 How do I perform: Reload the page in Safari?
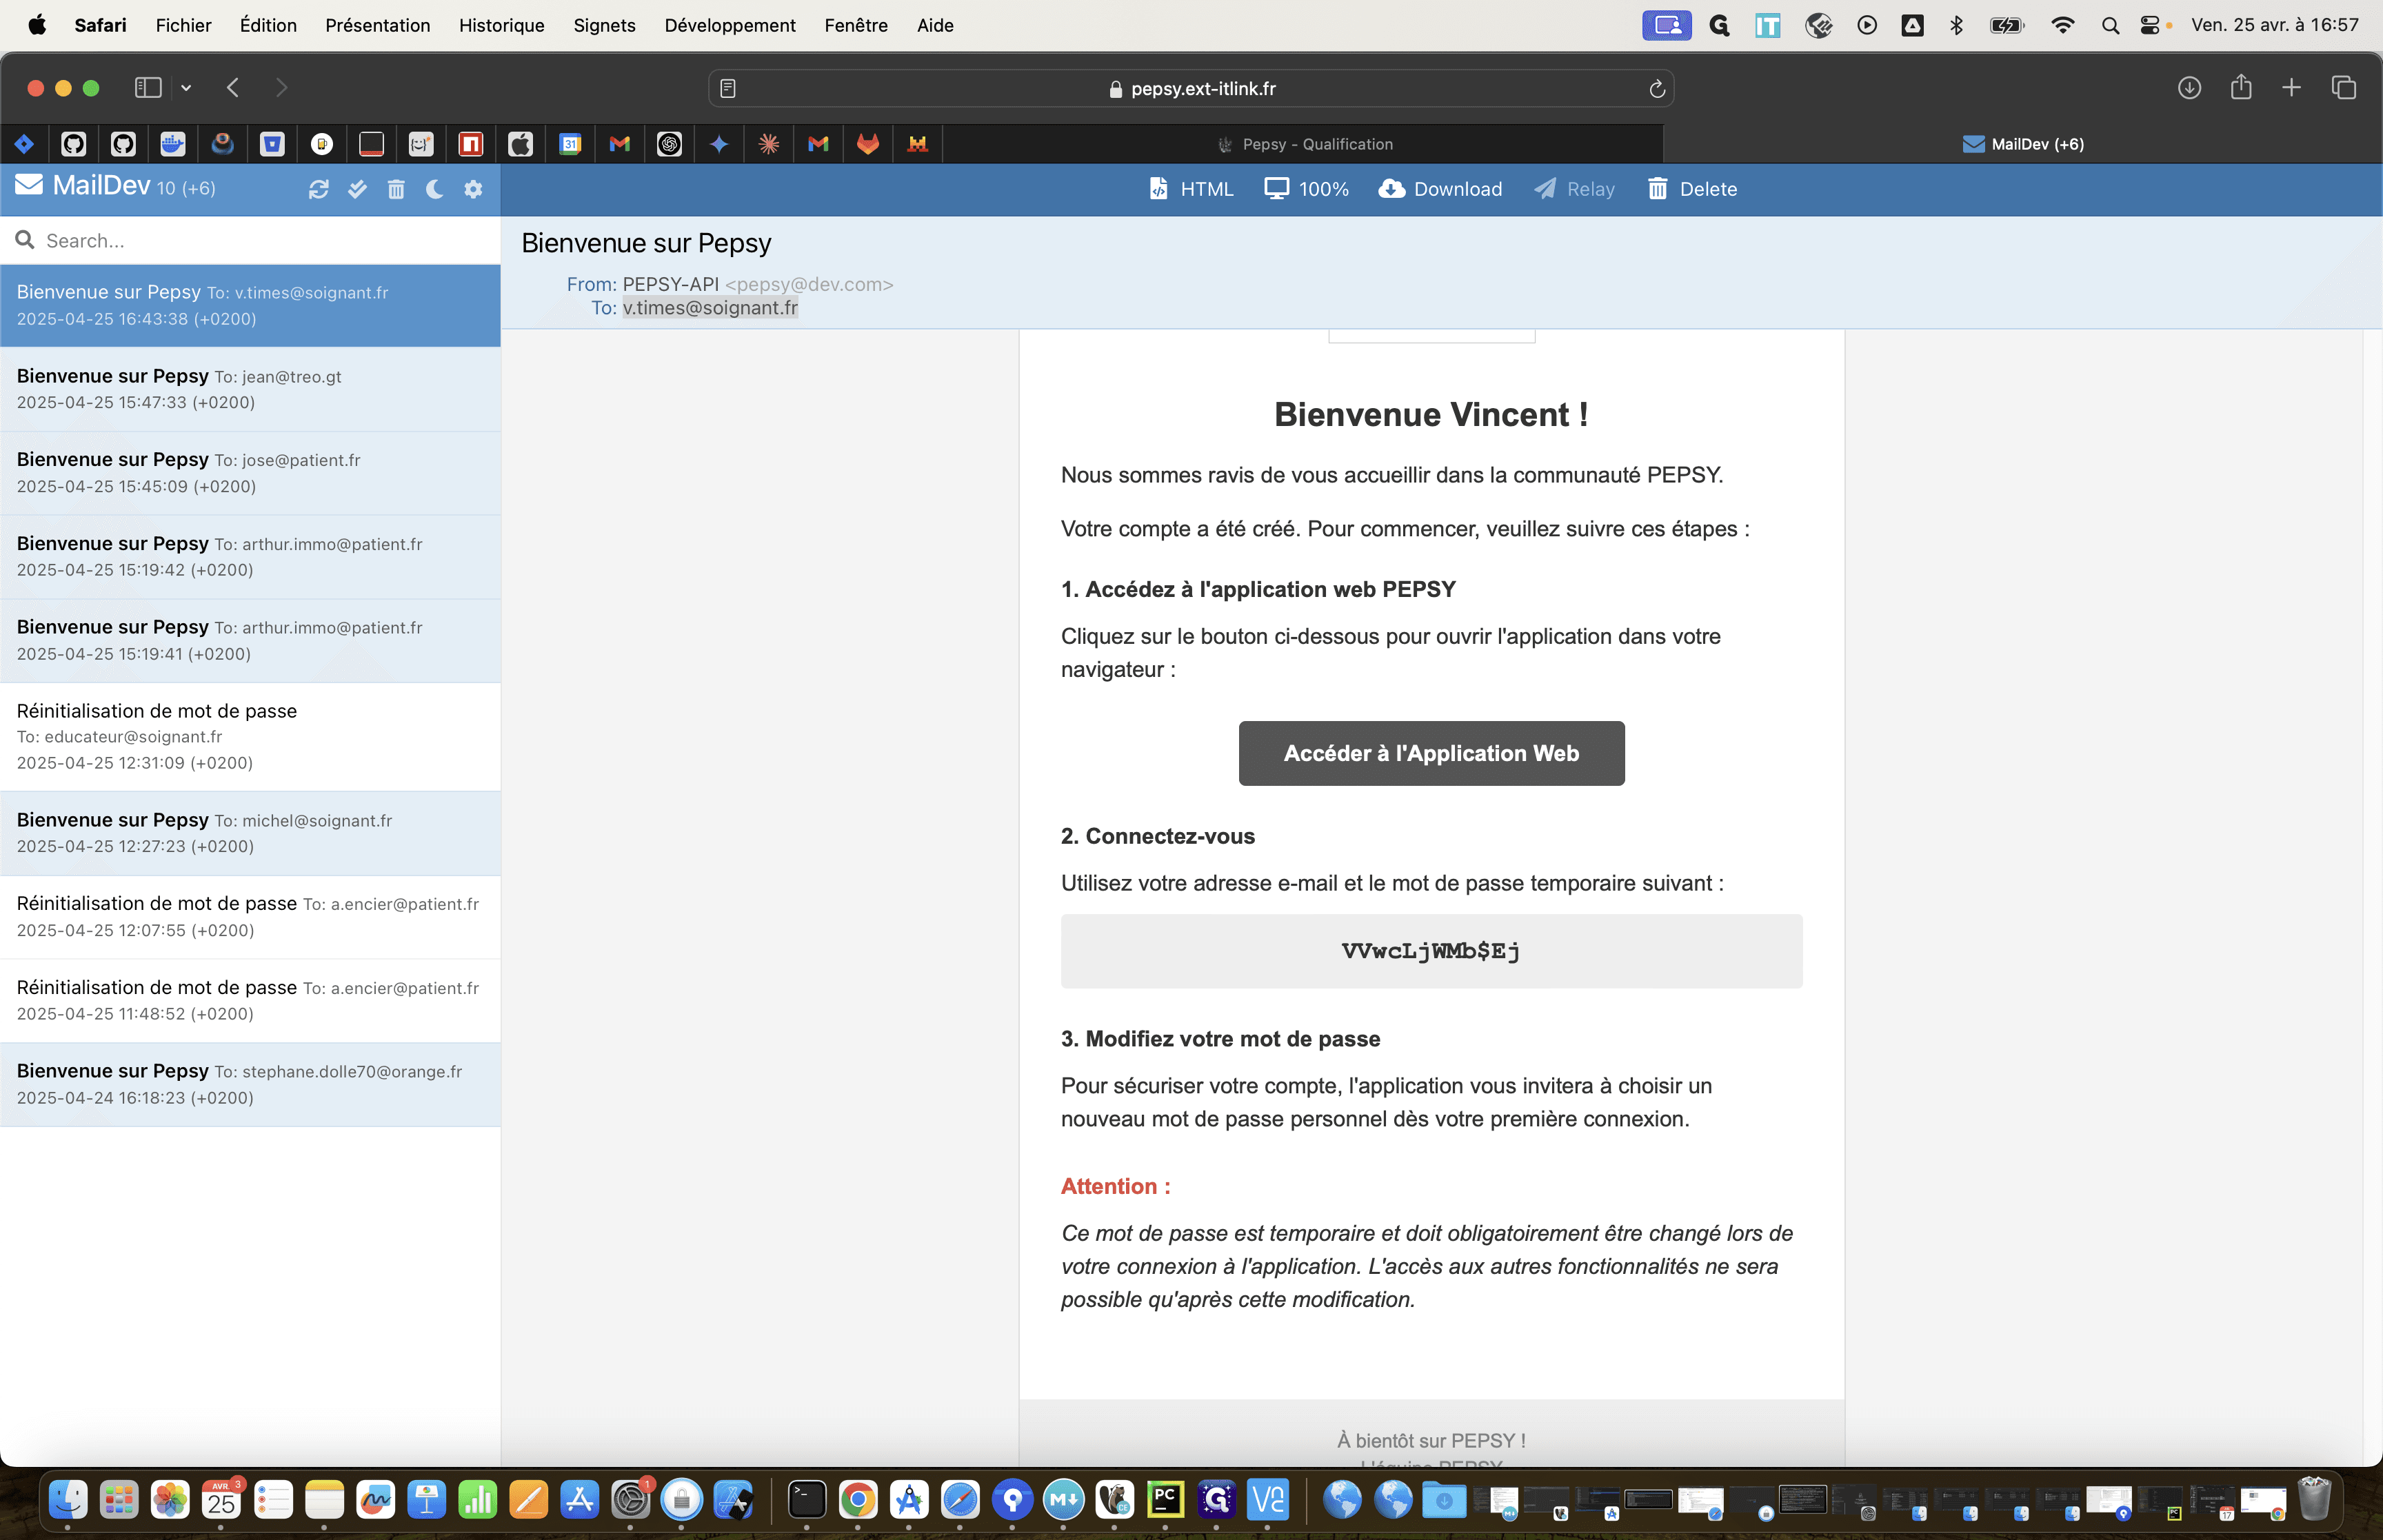point(1656,89)
